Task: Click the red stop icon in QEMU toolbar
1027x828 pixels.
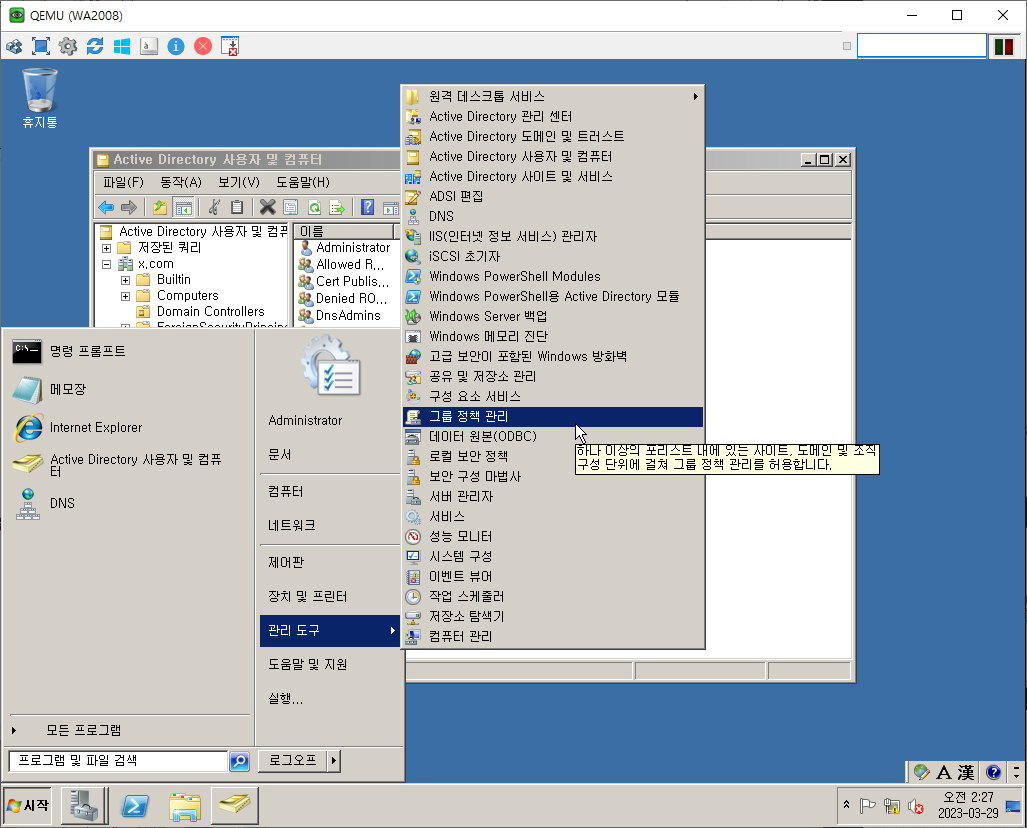Action: coord(203,46)
